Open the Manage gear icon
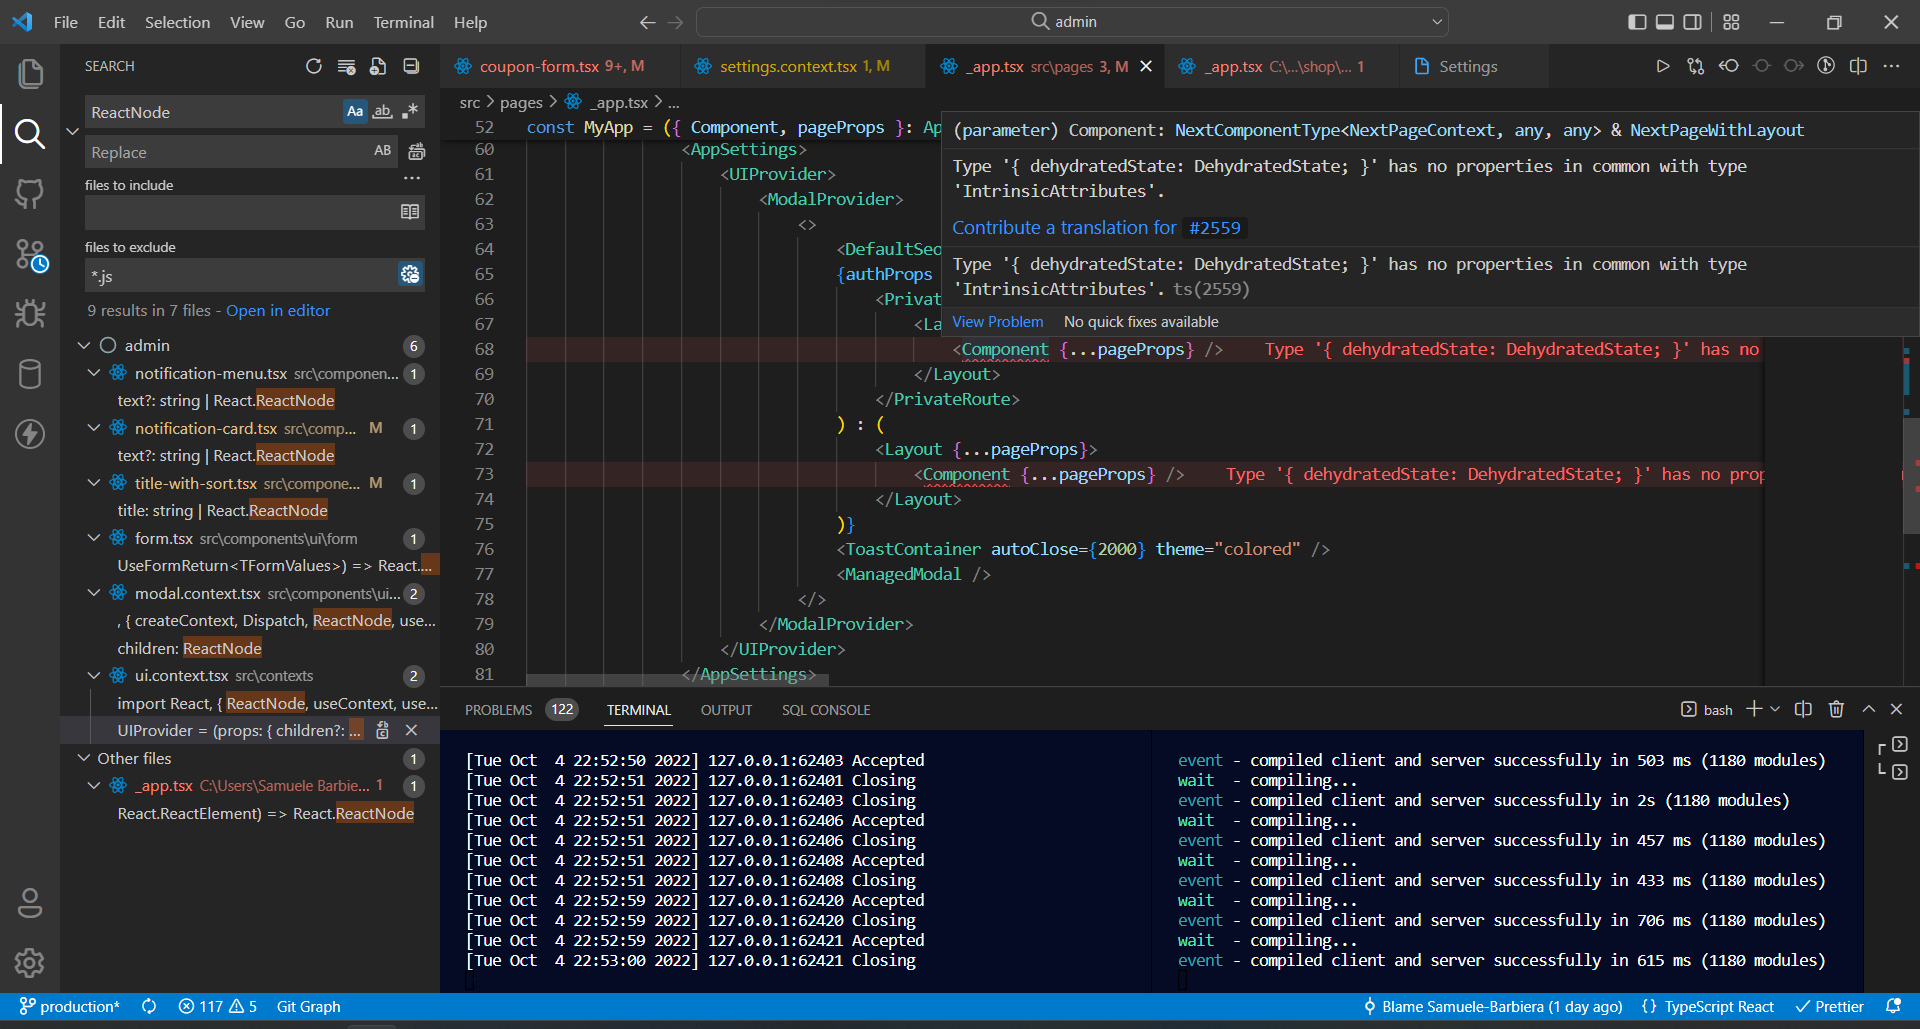 [x=30, y=962]
